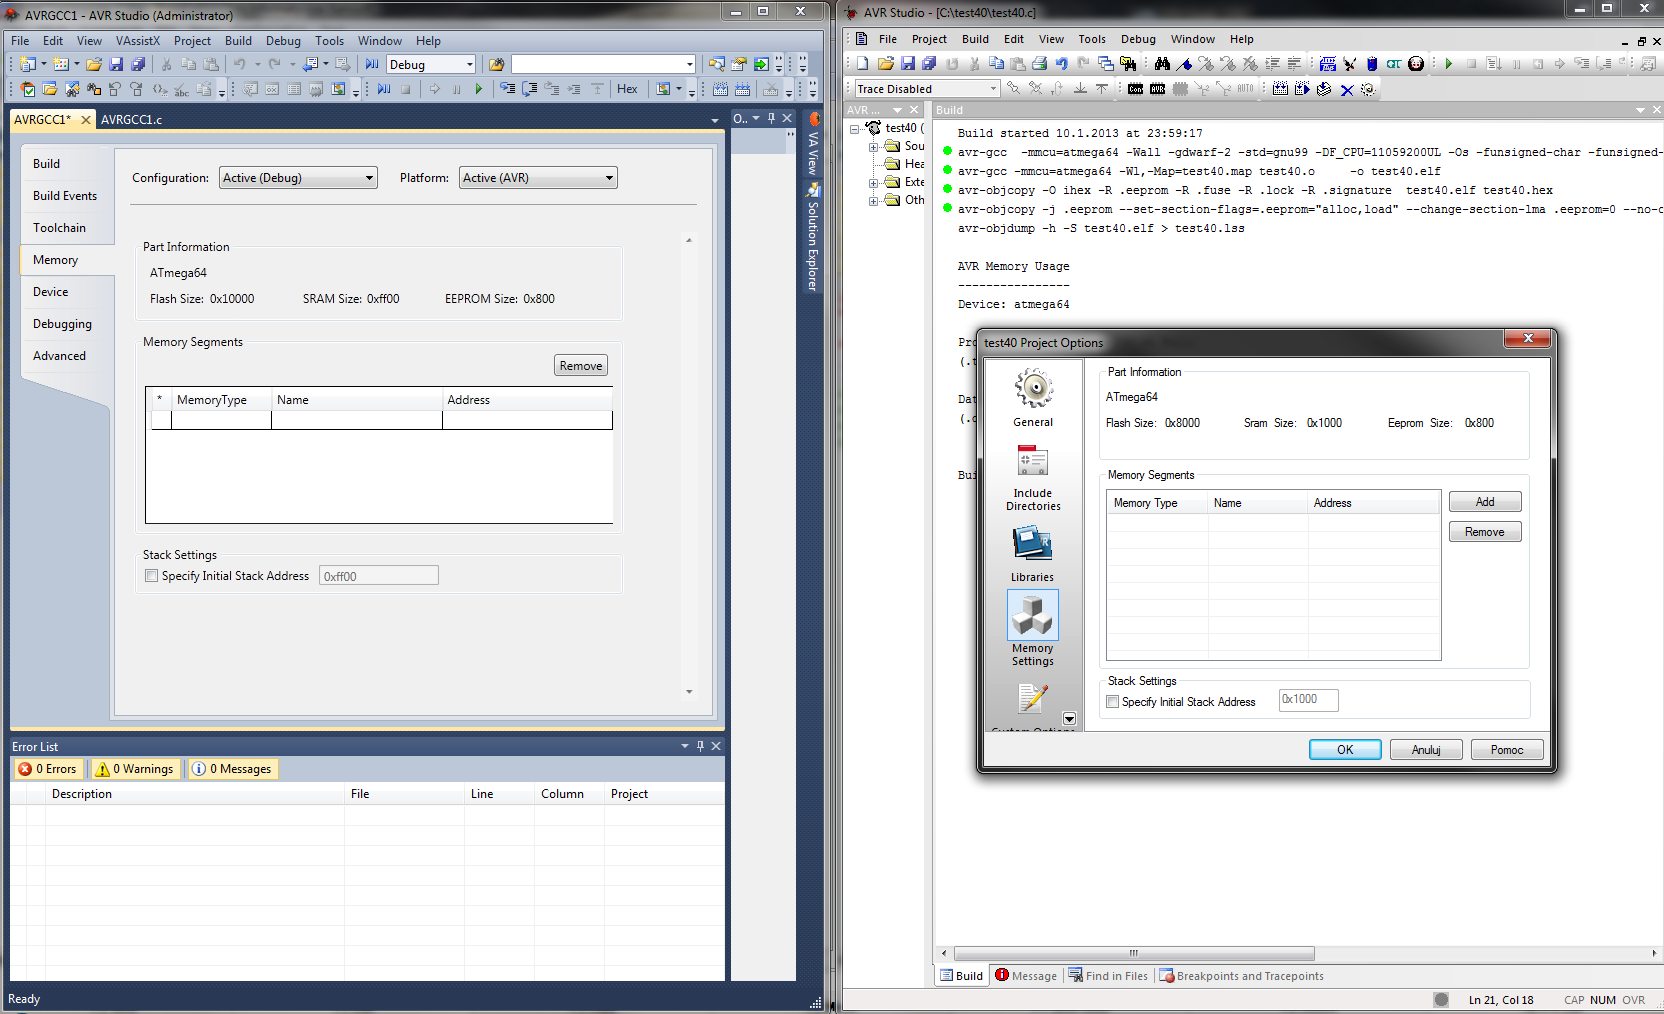
Task: Expand Source Files tree folder
Action: click(x=873, y=147)
